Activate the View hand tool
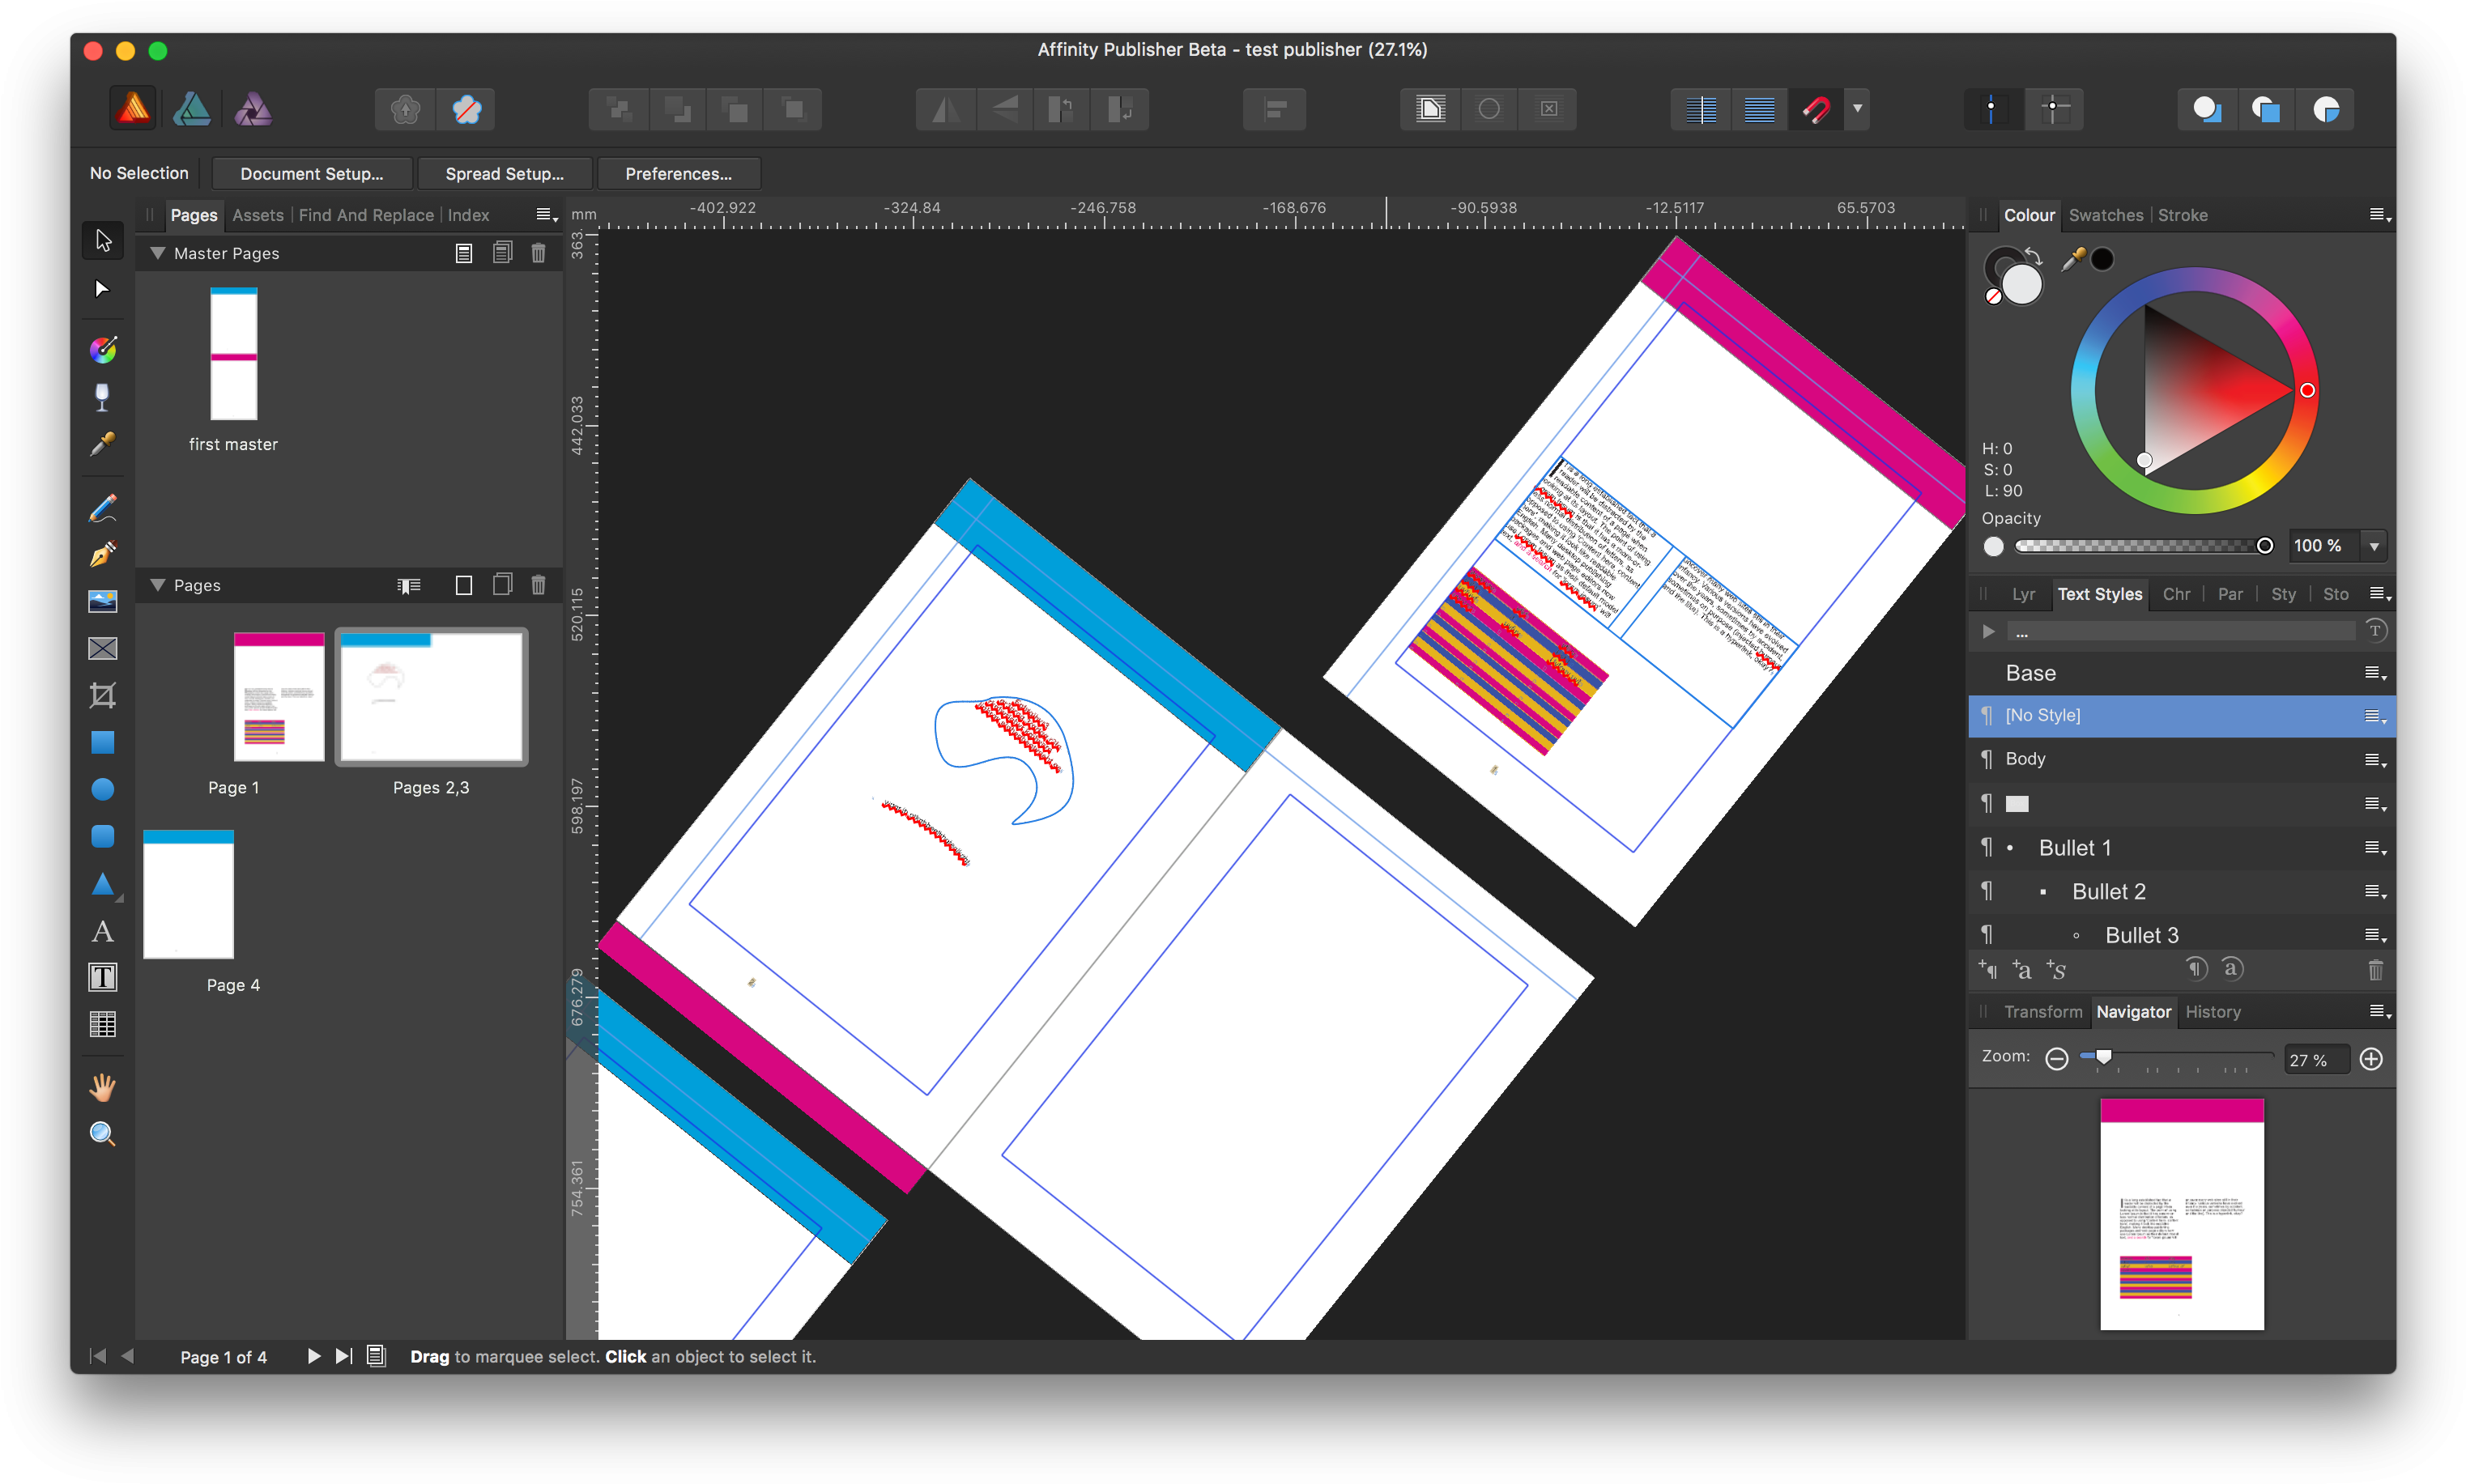Image resolution: width=2466 pixels, height=1484 pixels. pyautogui.click(x=102, y=1087)
